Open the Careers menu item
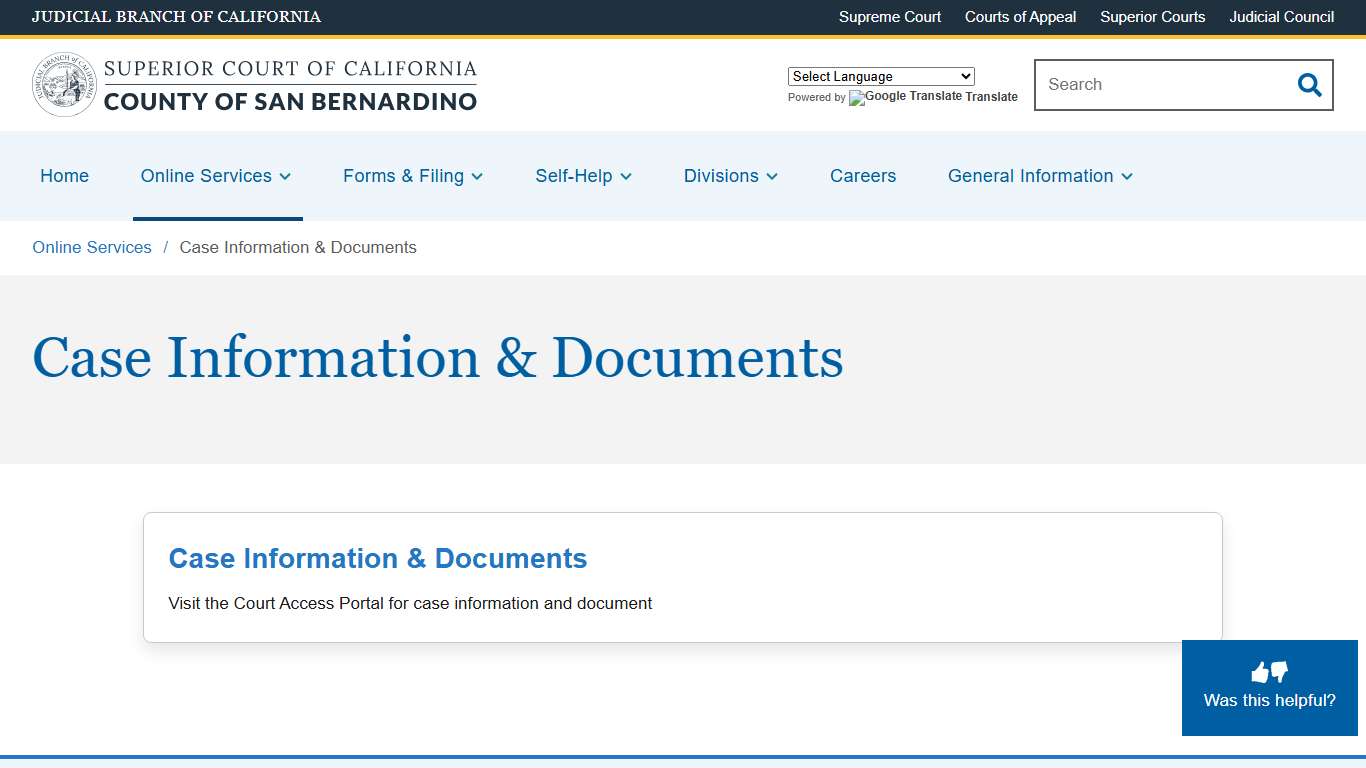The image size is (1366, 768). (862, 176)
